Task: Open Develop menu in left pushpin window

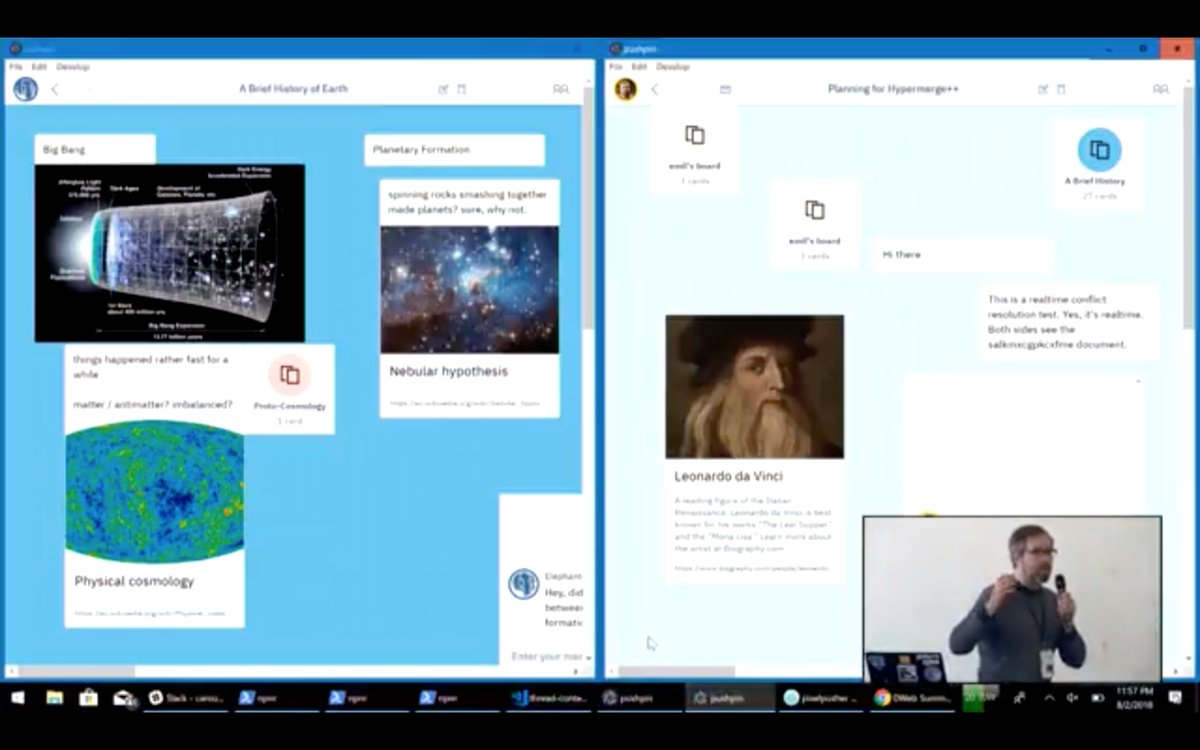Action: pos(73,67)
